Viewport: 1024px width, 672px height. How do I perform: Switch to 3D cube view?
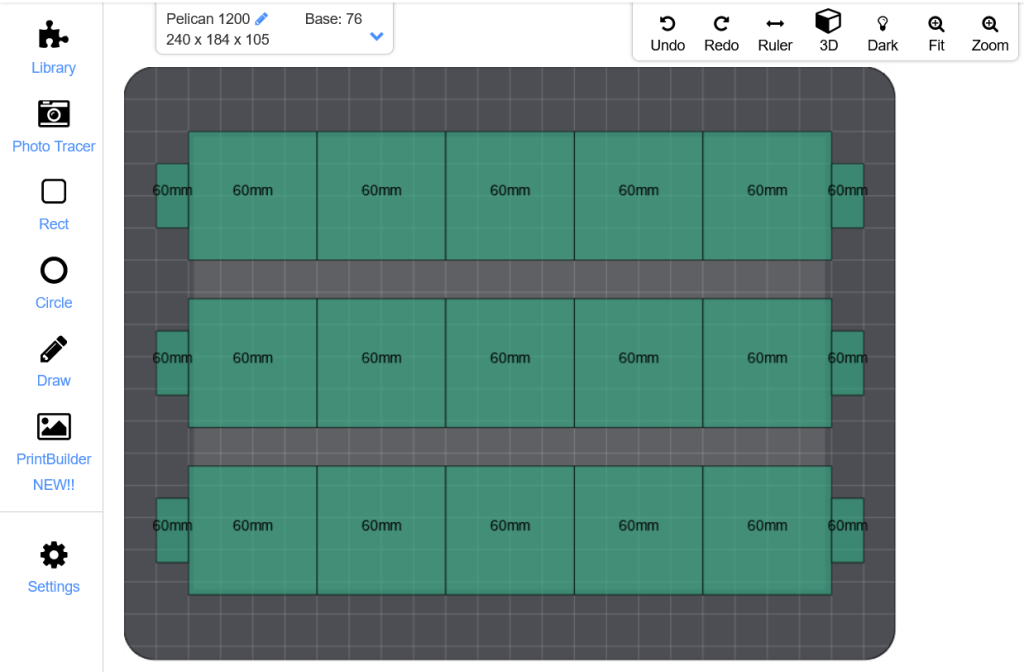pyautogui.click(x=828, y=22)
